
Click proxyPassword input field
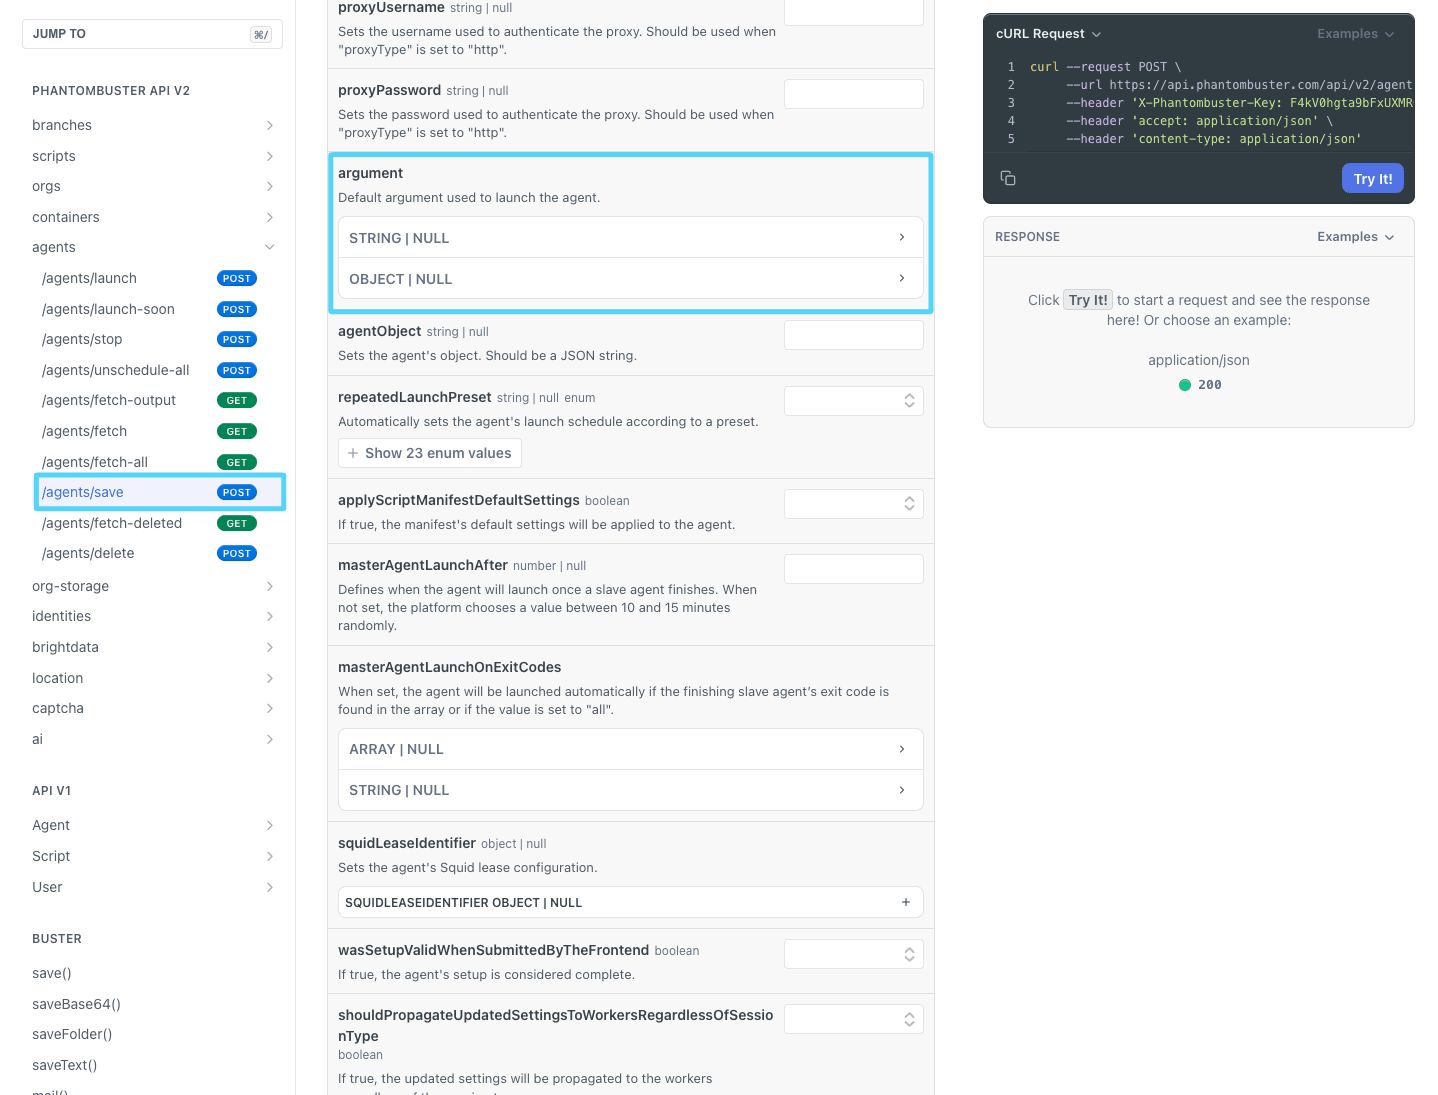[x=854, y=94]
